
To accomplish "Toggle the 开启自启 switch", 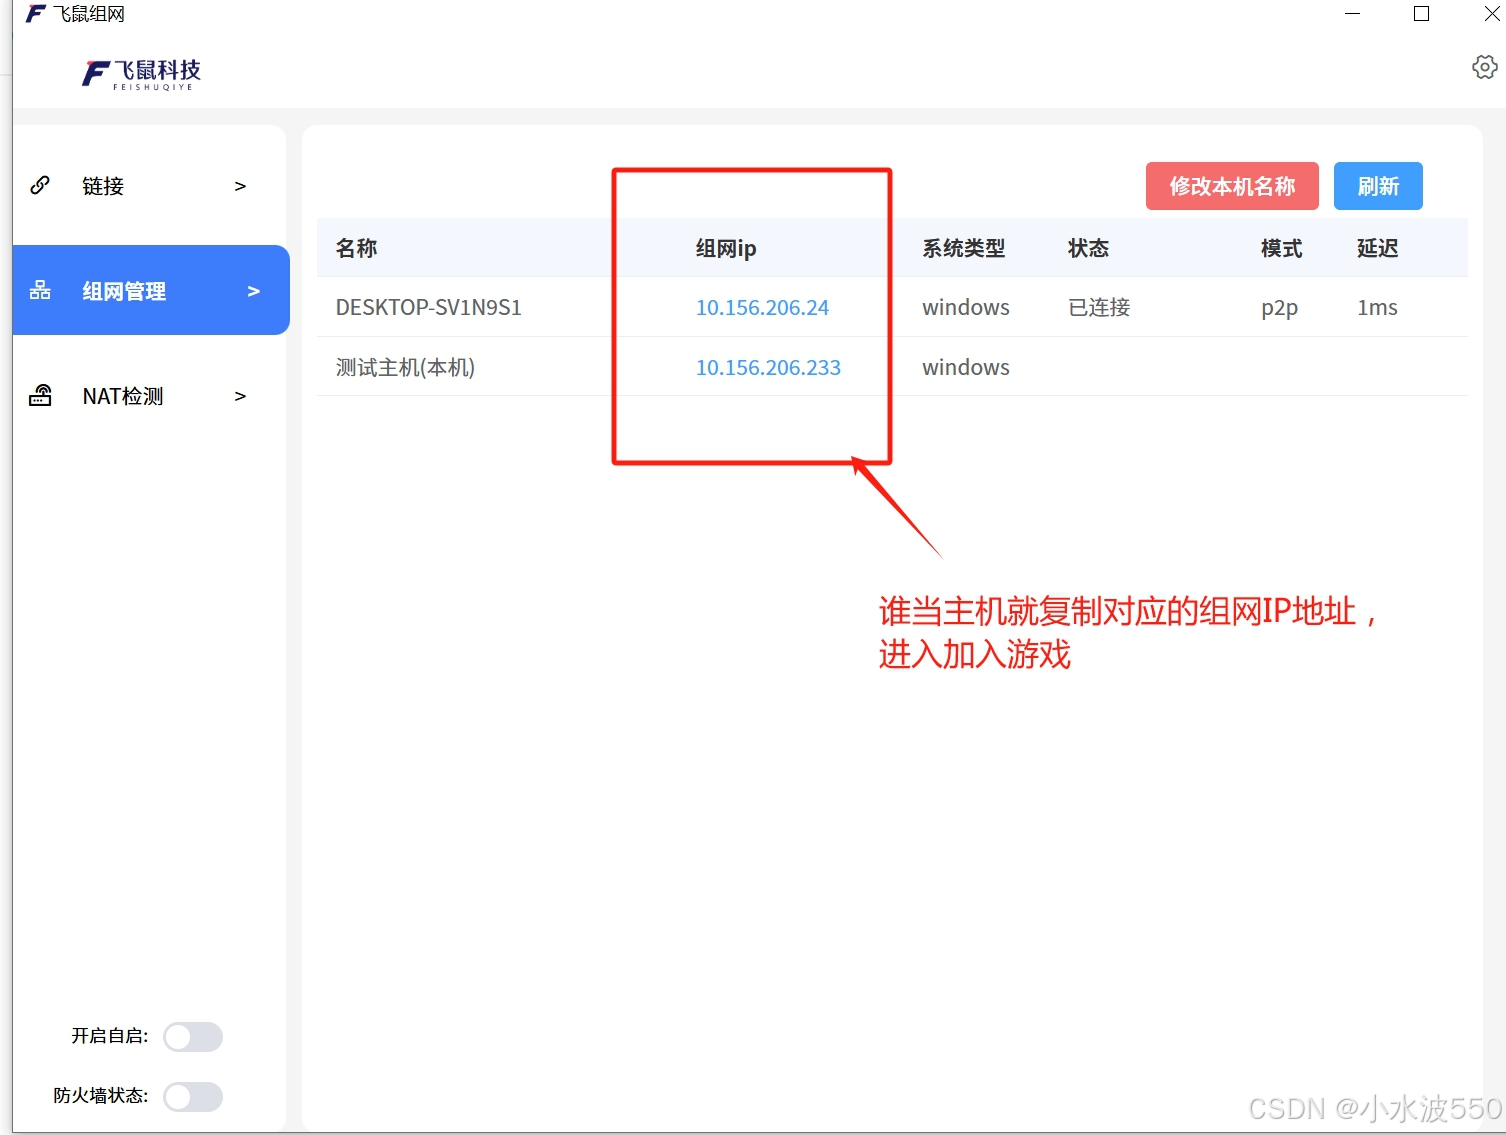I will [193, 1037].
